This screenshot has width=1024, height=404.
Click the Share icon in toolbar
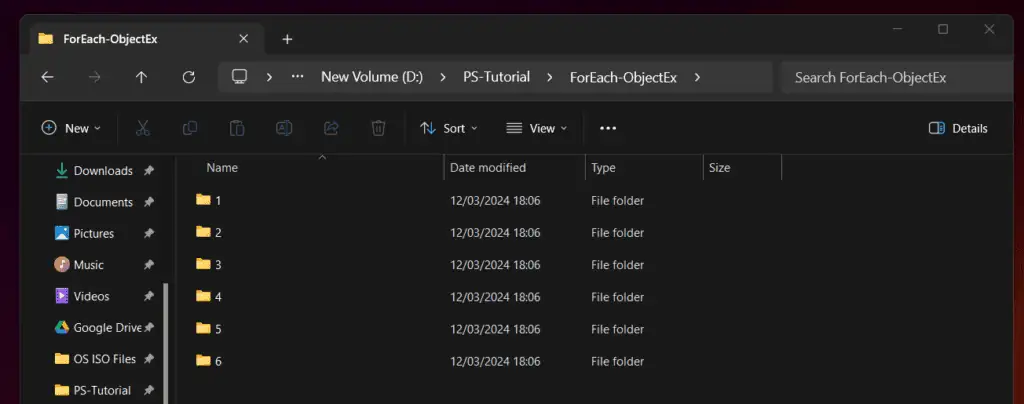331,129
